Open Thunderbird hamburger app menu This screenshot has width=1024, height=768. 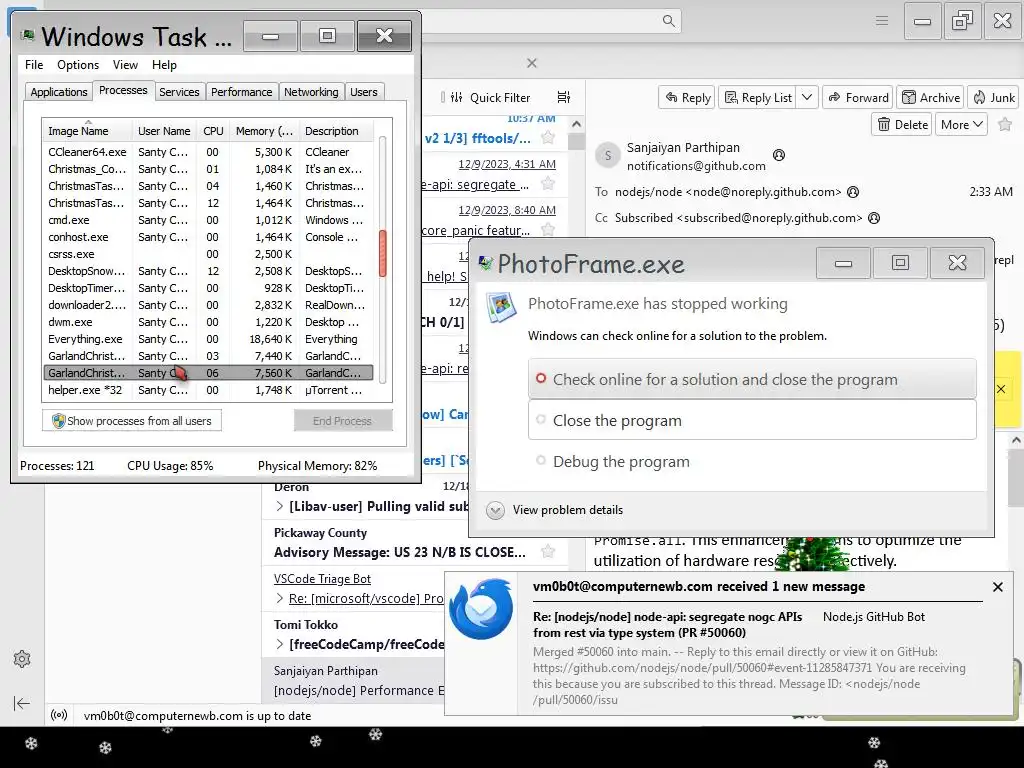[882, 21]
